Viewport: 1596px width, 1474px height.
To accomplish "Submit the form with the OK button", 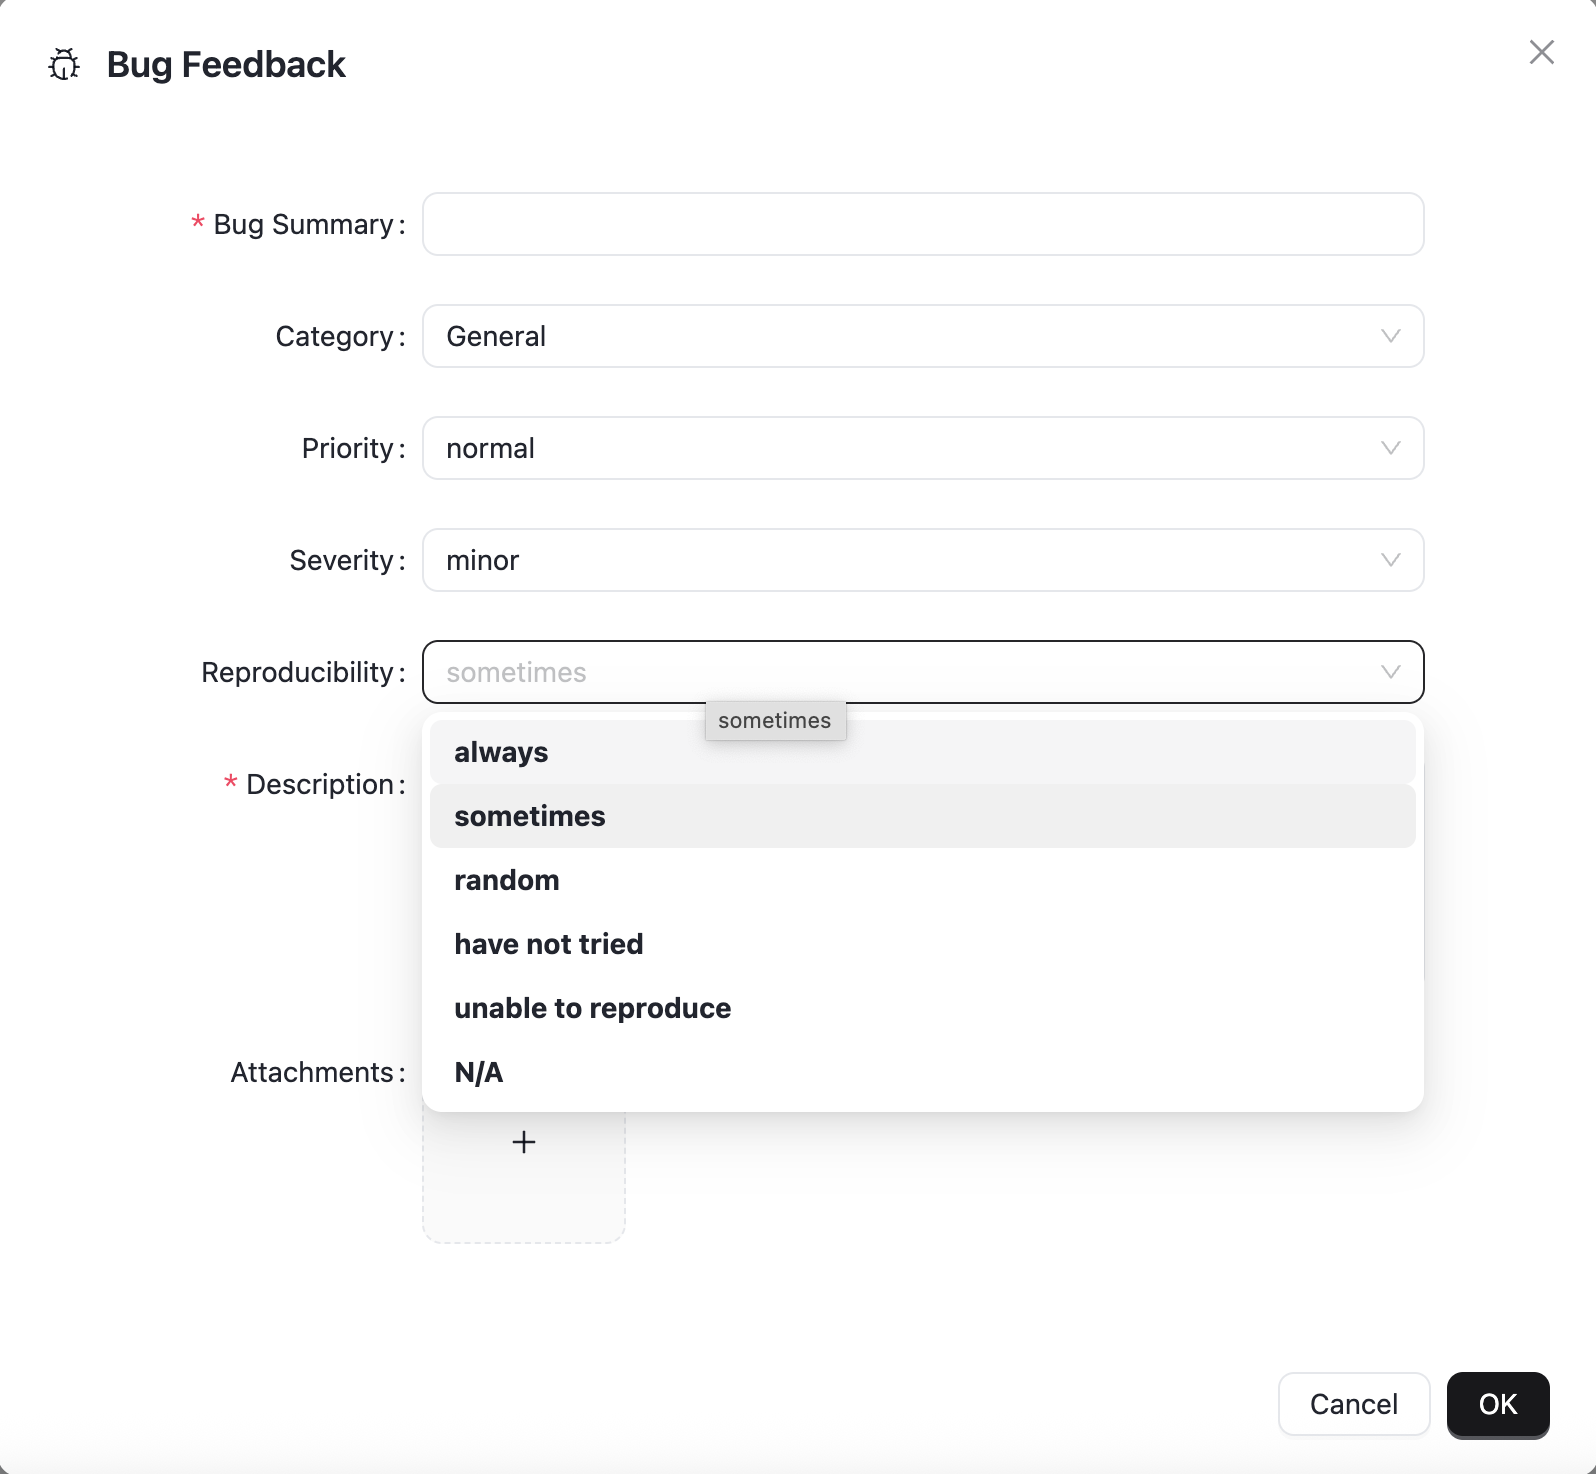I will tap(1497, 1404).
